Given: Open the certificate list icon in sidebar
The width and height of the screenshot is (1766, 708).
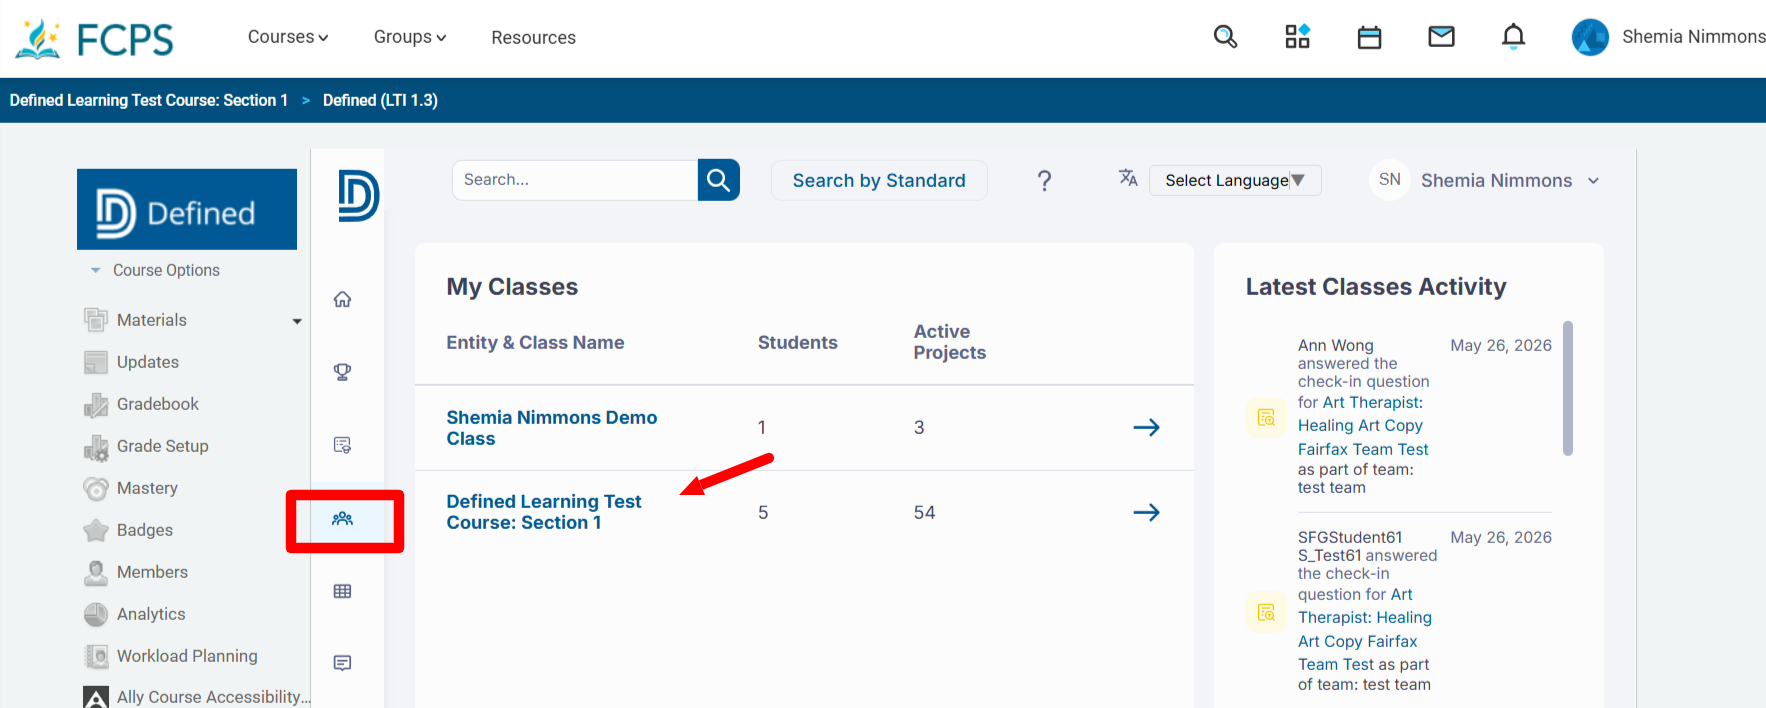Looking at the screenshot, I should [x=342, y=445].
